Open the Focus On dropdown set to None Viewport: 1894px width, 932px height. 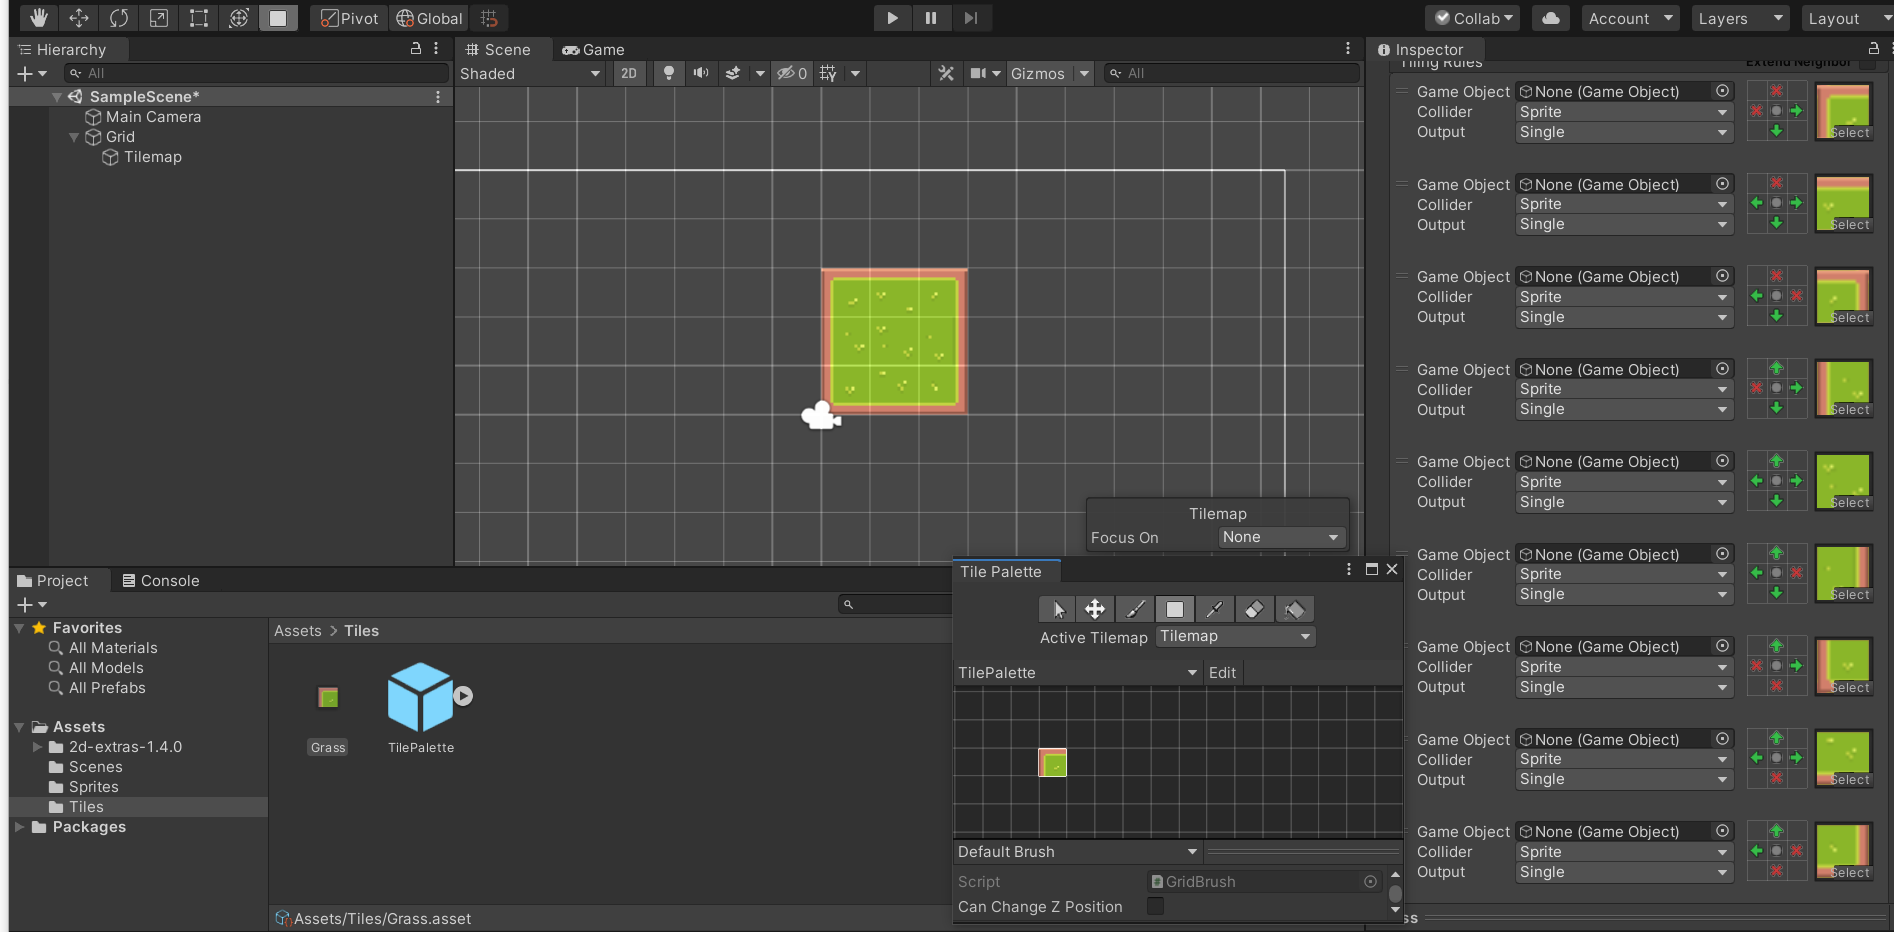(x=1281, y=537)
